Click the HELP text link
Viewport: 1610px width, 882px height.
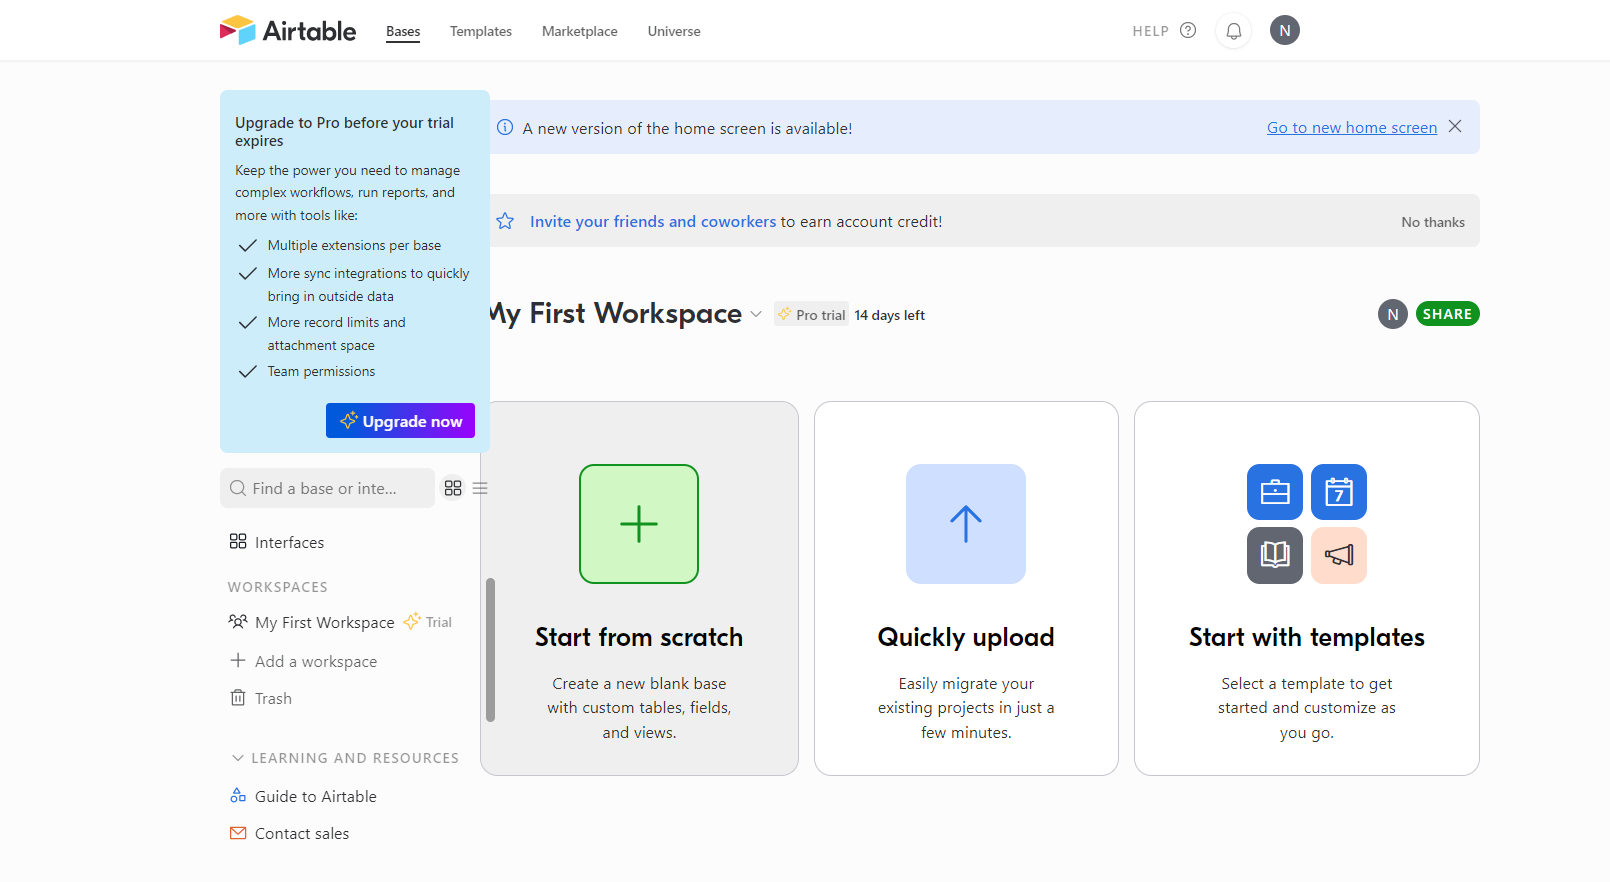pyautogui.click(x=1150, y=31)
